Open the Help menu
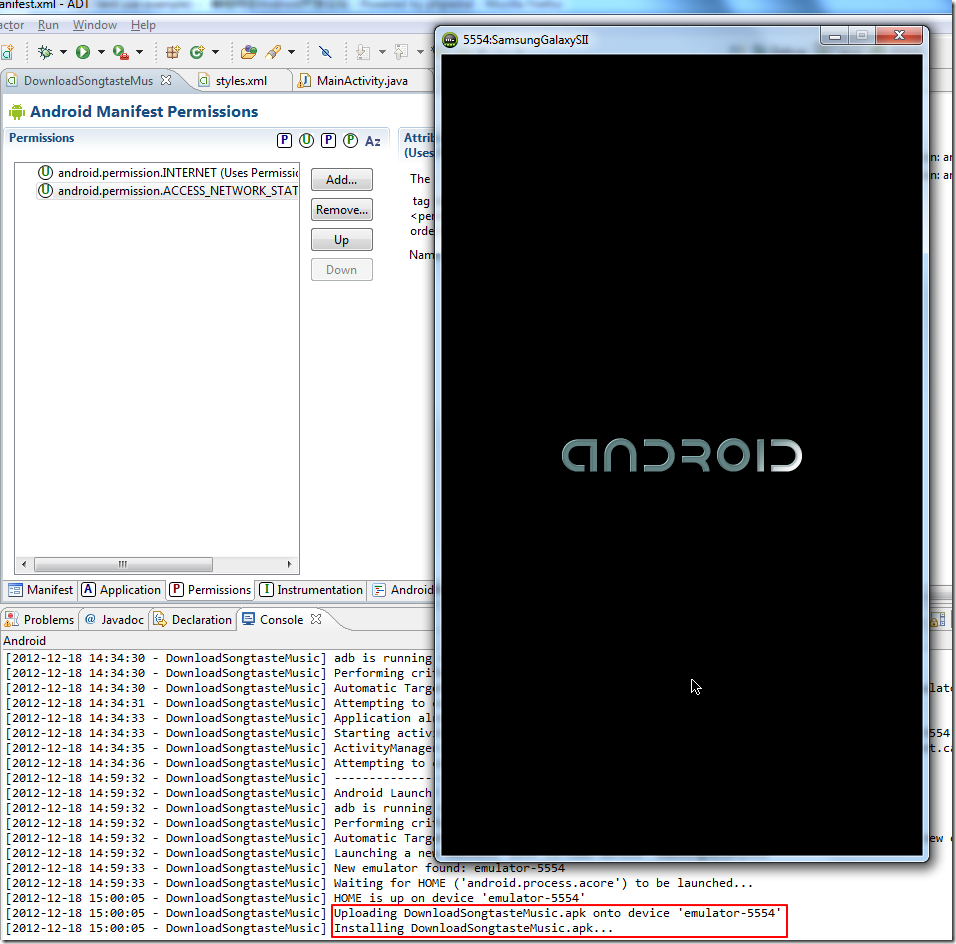956x944 pixels. pos(143,25)
